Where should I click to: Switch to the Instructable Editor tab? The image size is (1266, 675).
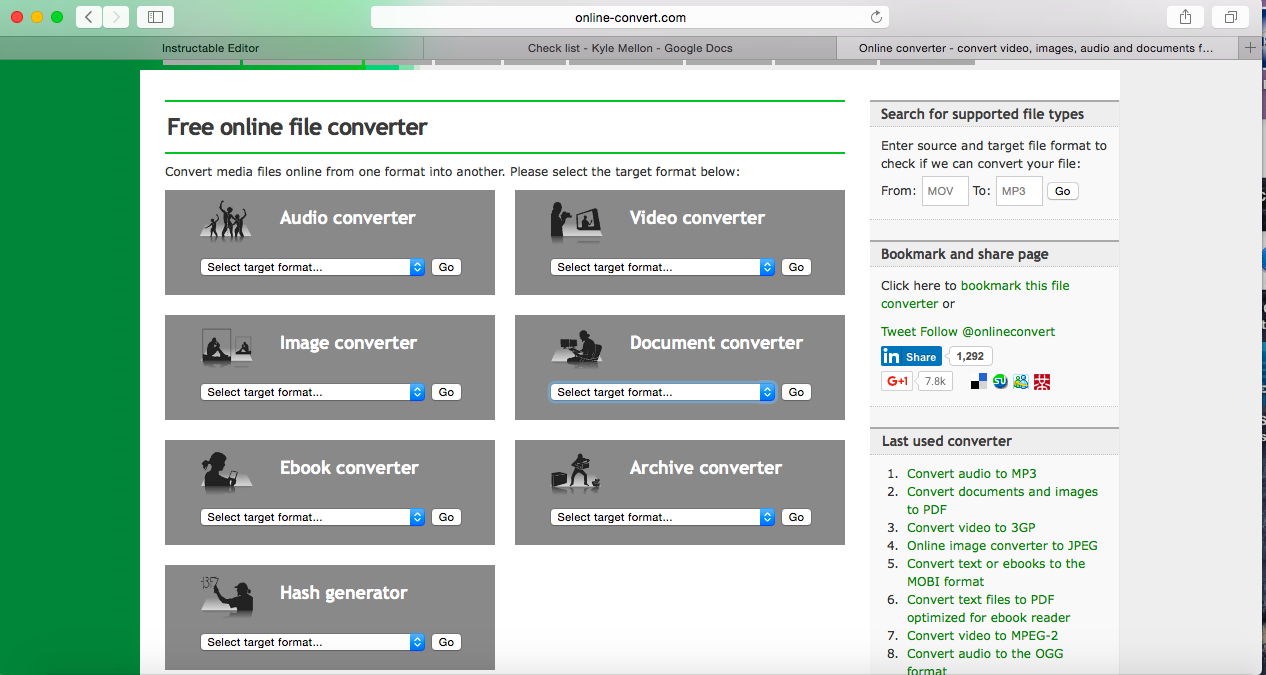(x=211, y=48)
